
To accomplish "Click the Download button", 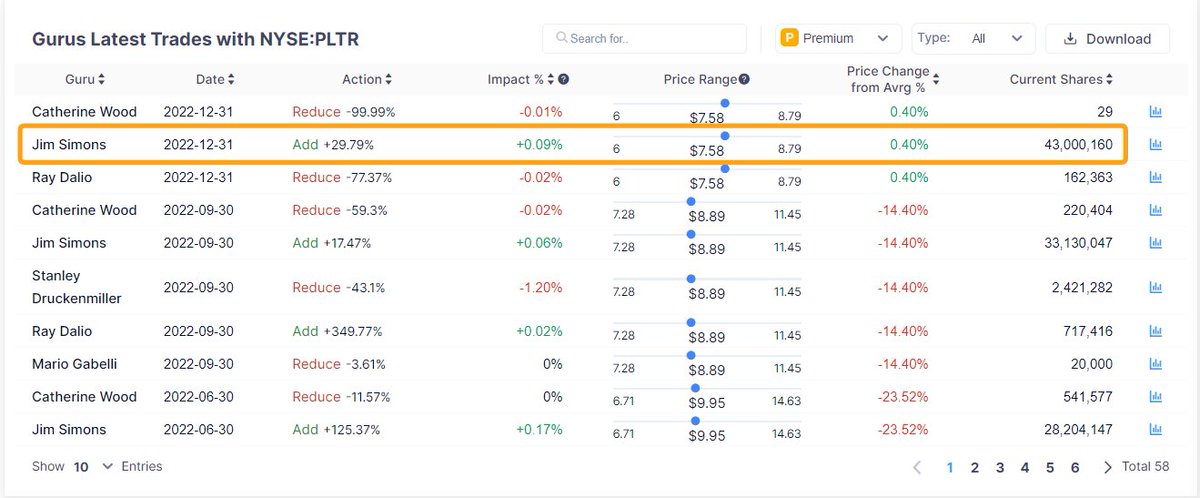I will click(1107, 39).
